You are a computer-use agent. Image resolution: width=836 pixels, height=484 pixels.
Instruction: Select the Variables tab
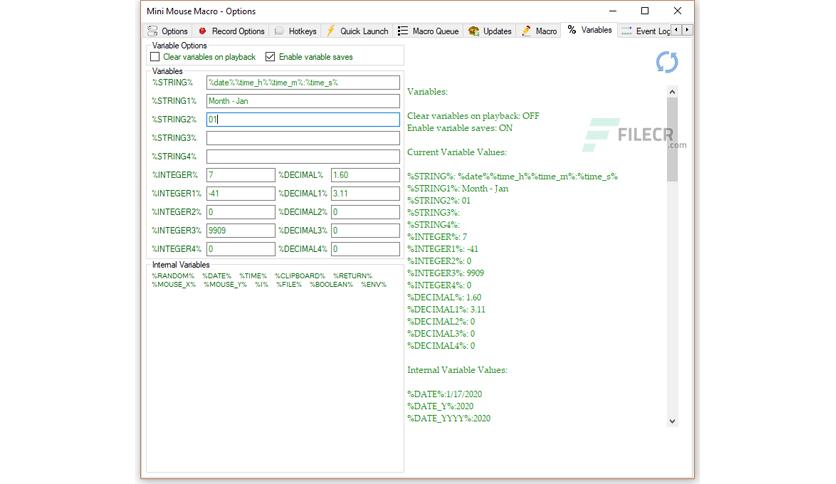click(x=589, y=30)
